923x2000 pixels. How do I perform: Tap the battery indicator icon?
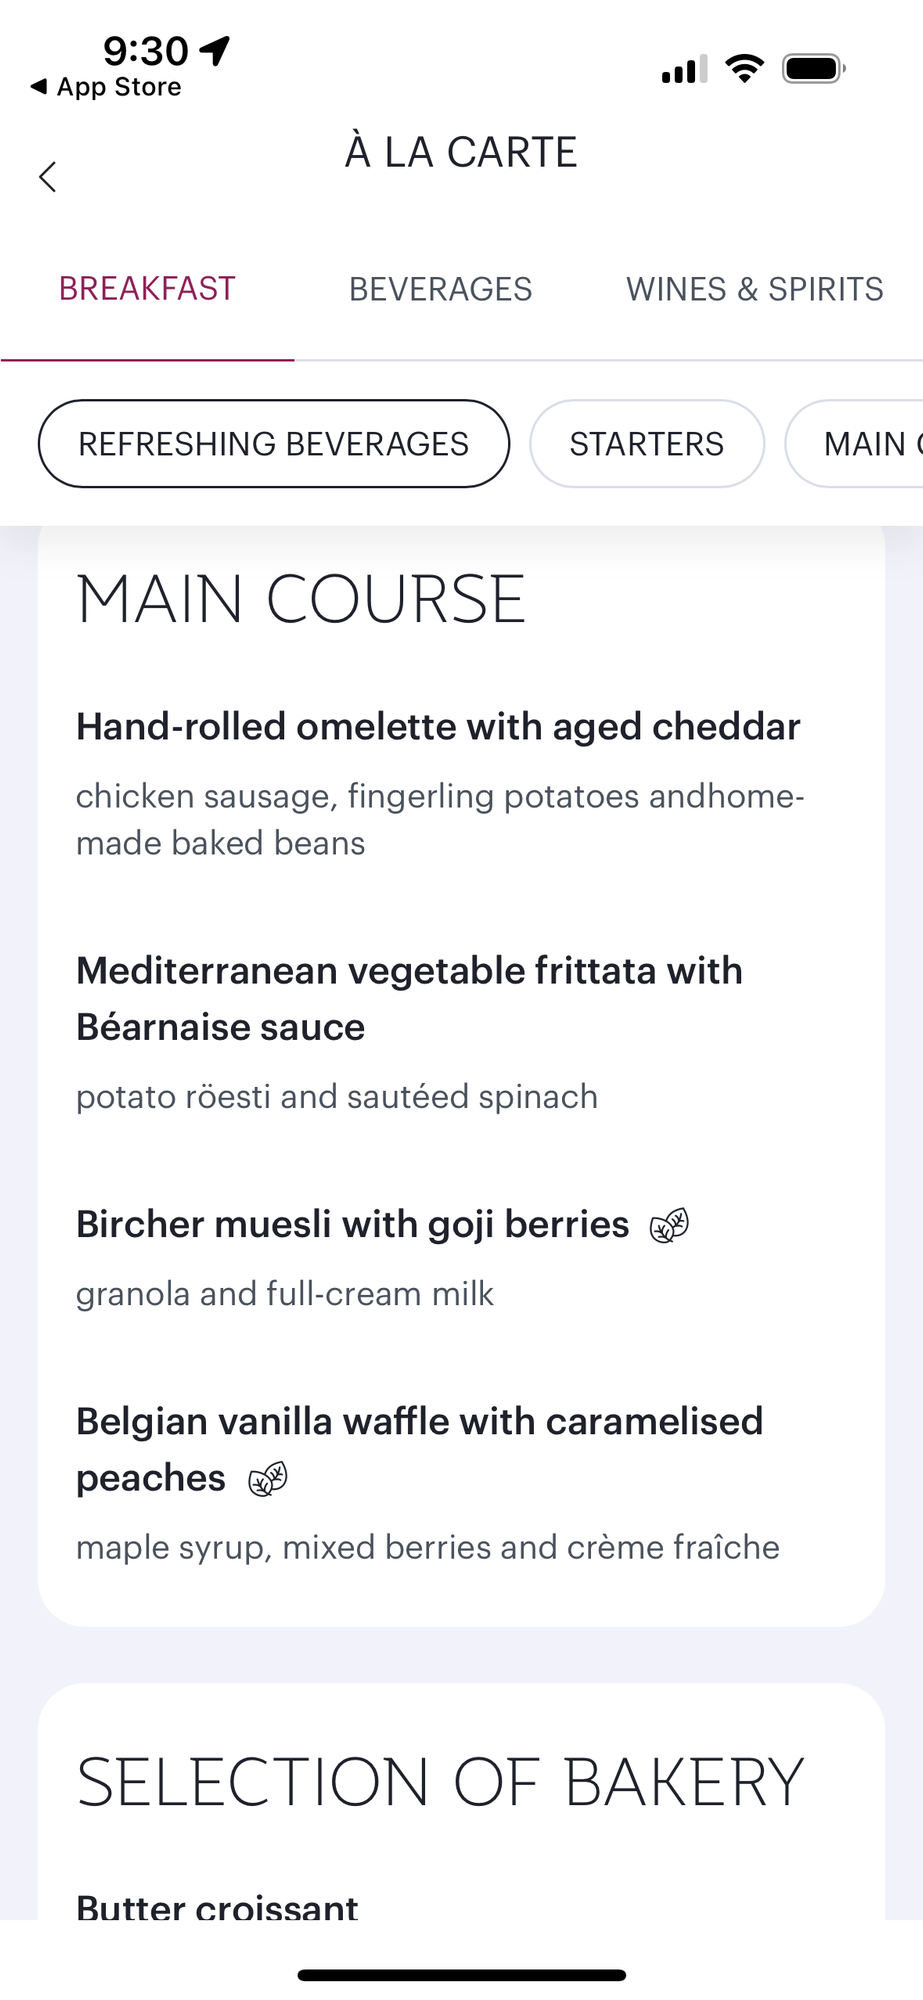814,69
